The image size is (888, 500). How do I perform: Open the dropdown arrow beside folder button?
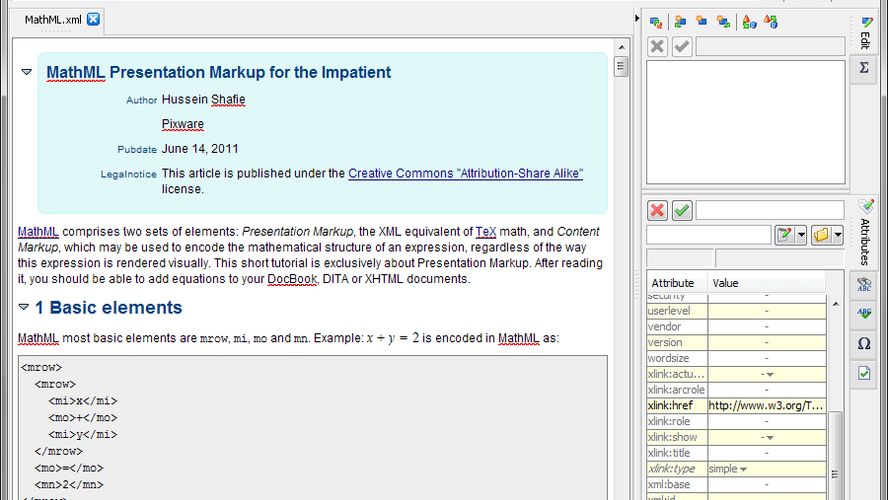[x=838, y=235]
